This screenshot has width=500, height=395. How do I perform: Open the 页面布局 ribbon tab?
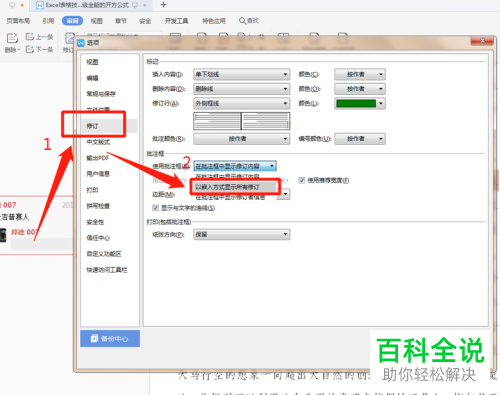point(18,21)
